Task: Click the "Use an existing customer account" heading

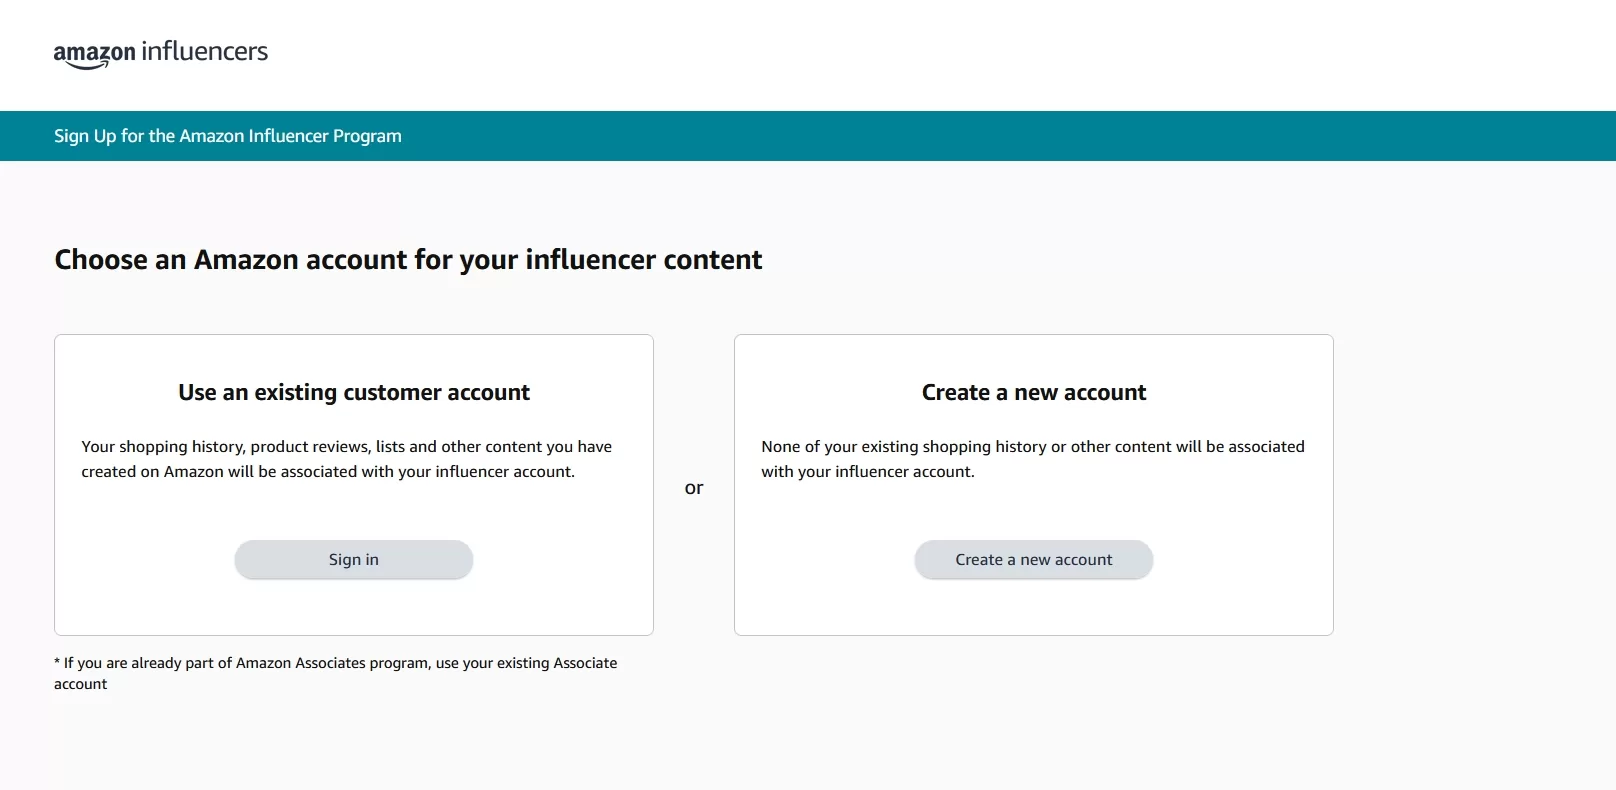Action: coord(354,392)
